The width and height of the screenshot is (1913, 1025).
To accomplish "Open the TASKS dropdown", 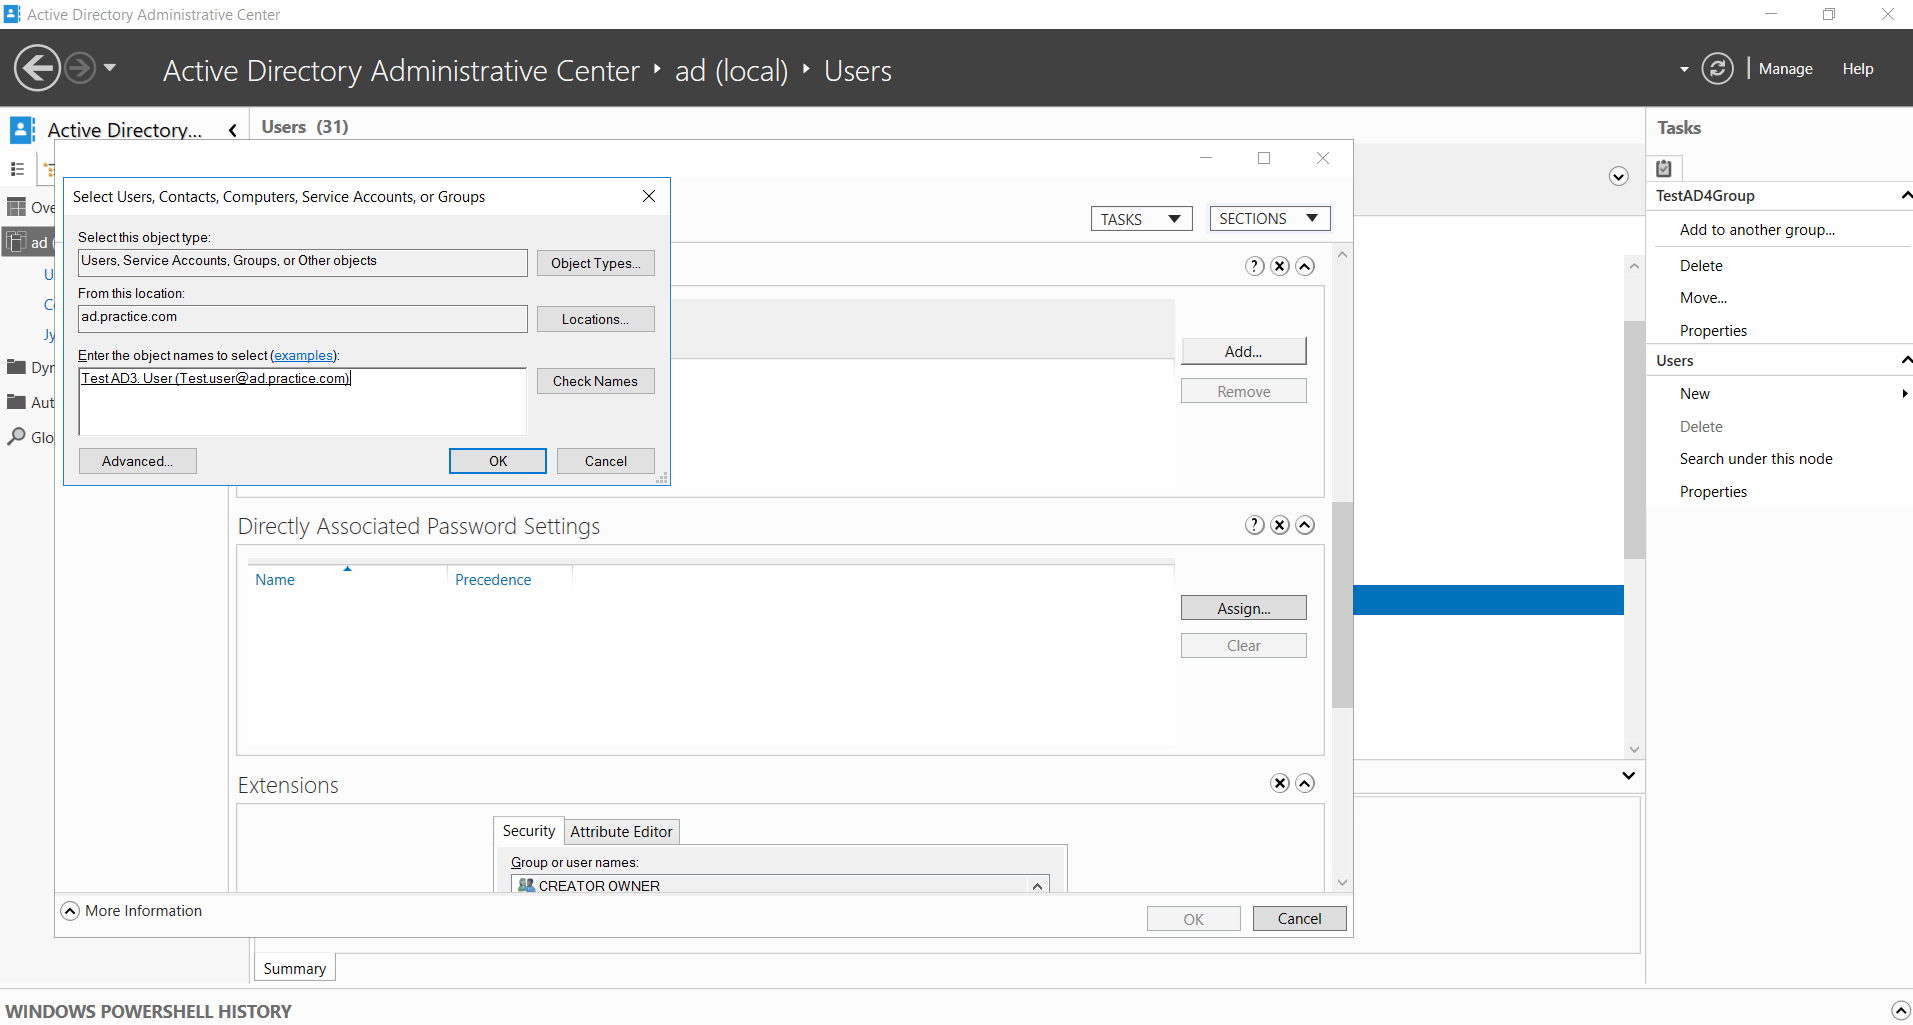I will coord(1141,219).
